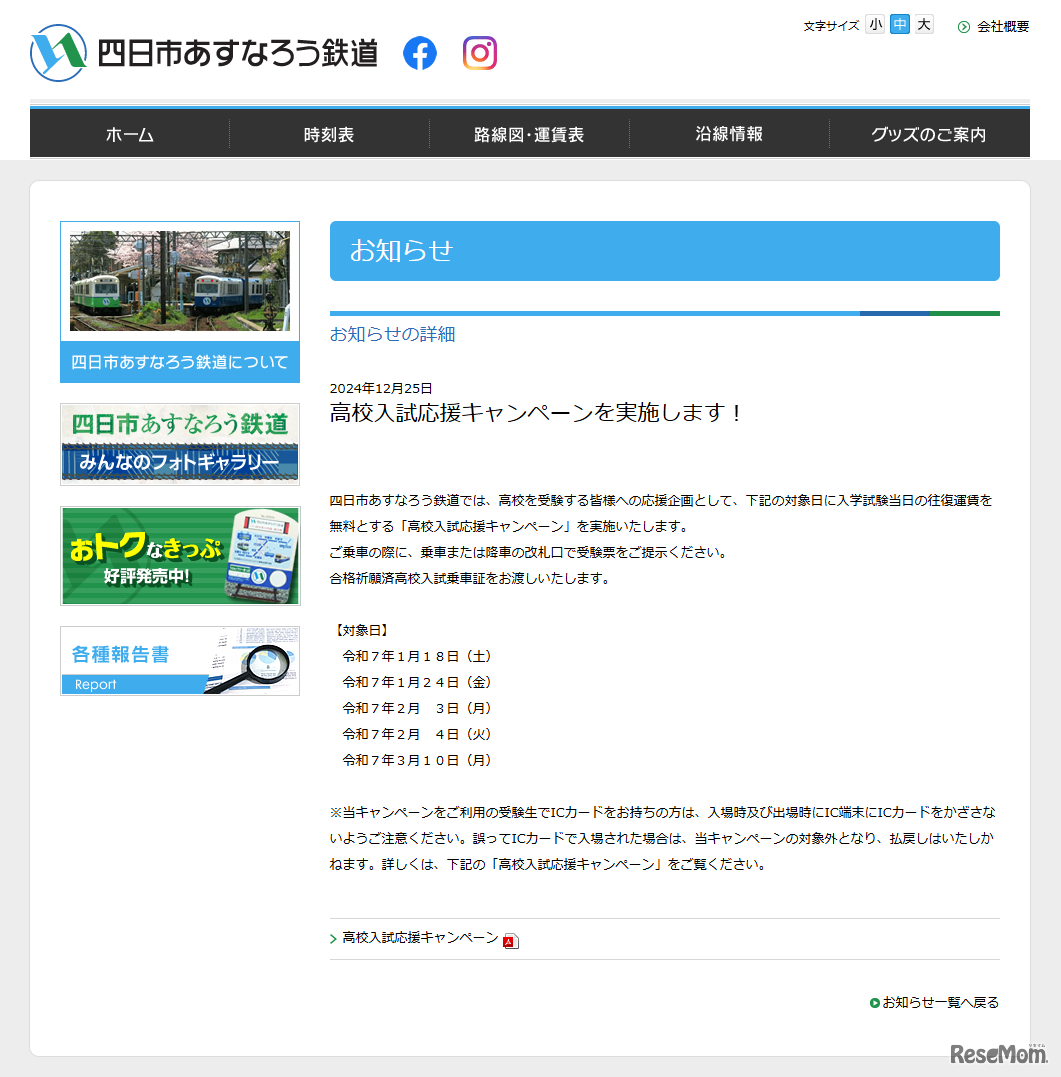Open the ホーム menu item
Viewport: 1061px width, 1077px height.
tap(130, 133)
